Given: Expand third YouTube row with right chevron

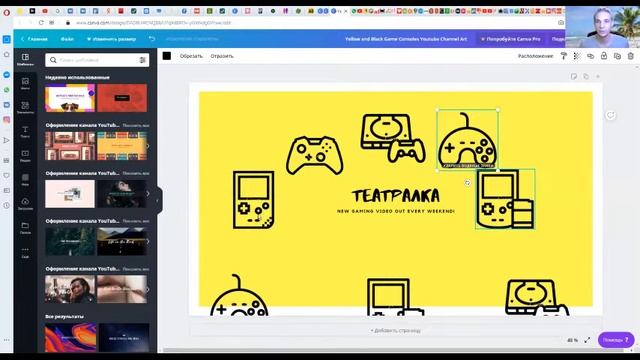Looking at the screenshot, I should click(x=148, y=242).
